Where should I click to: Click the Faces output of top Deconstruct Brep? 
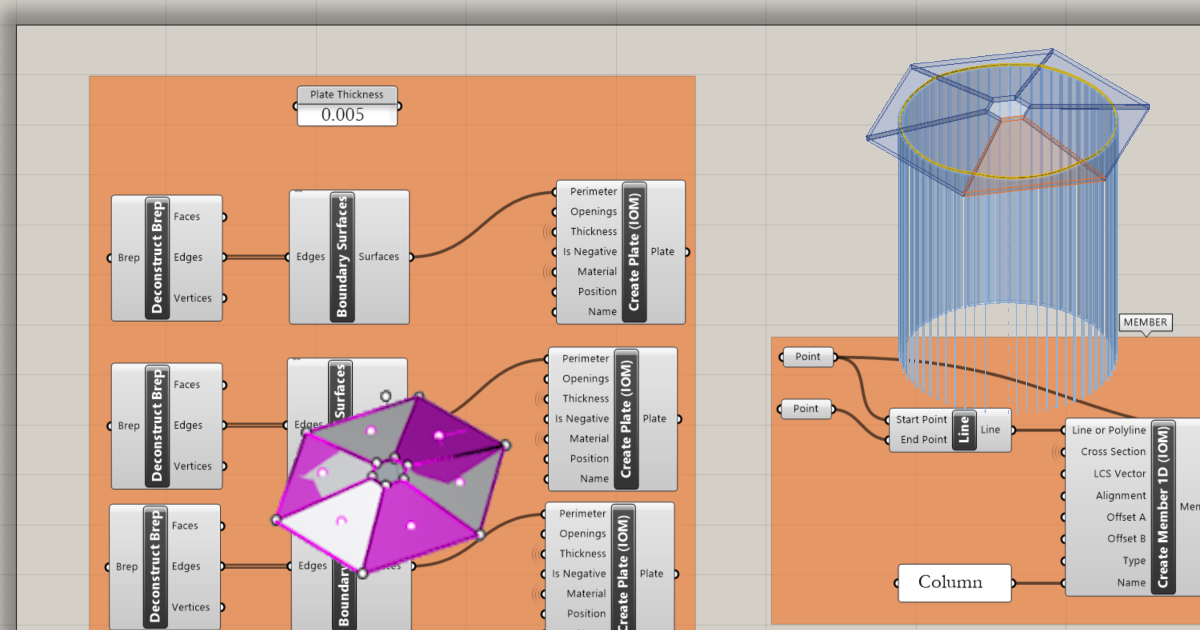[x=187, y=216]
